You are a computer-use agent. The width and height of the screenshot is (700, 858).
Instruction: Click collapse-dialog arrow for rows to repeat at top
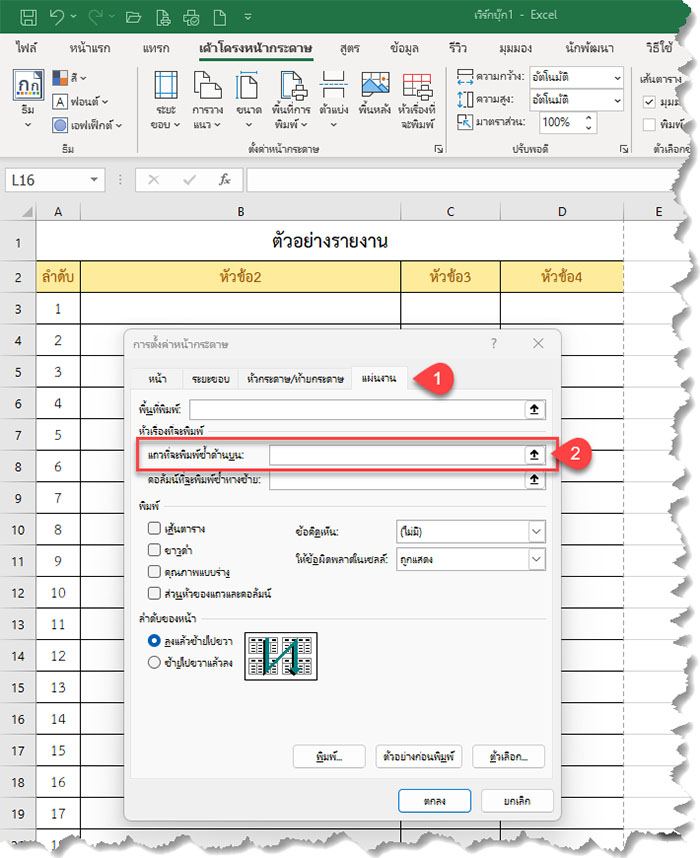pos(535,454)
